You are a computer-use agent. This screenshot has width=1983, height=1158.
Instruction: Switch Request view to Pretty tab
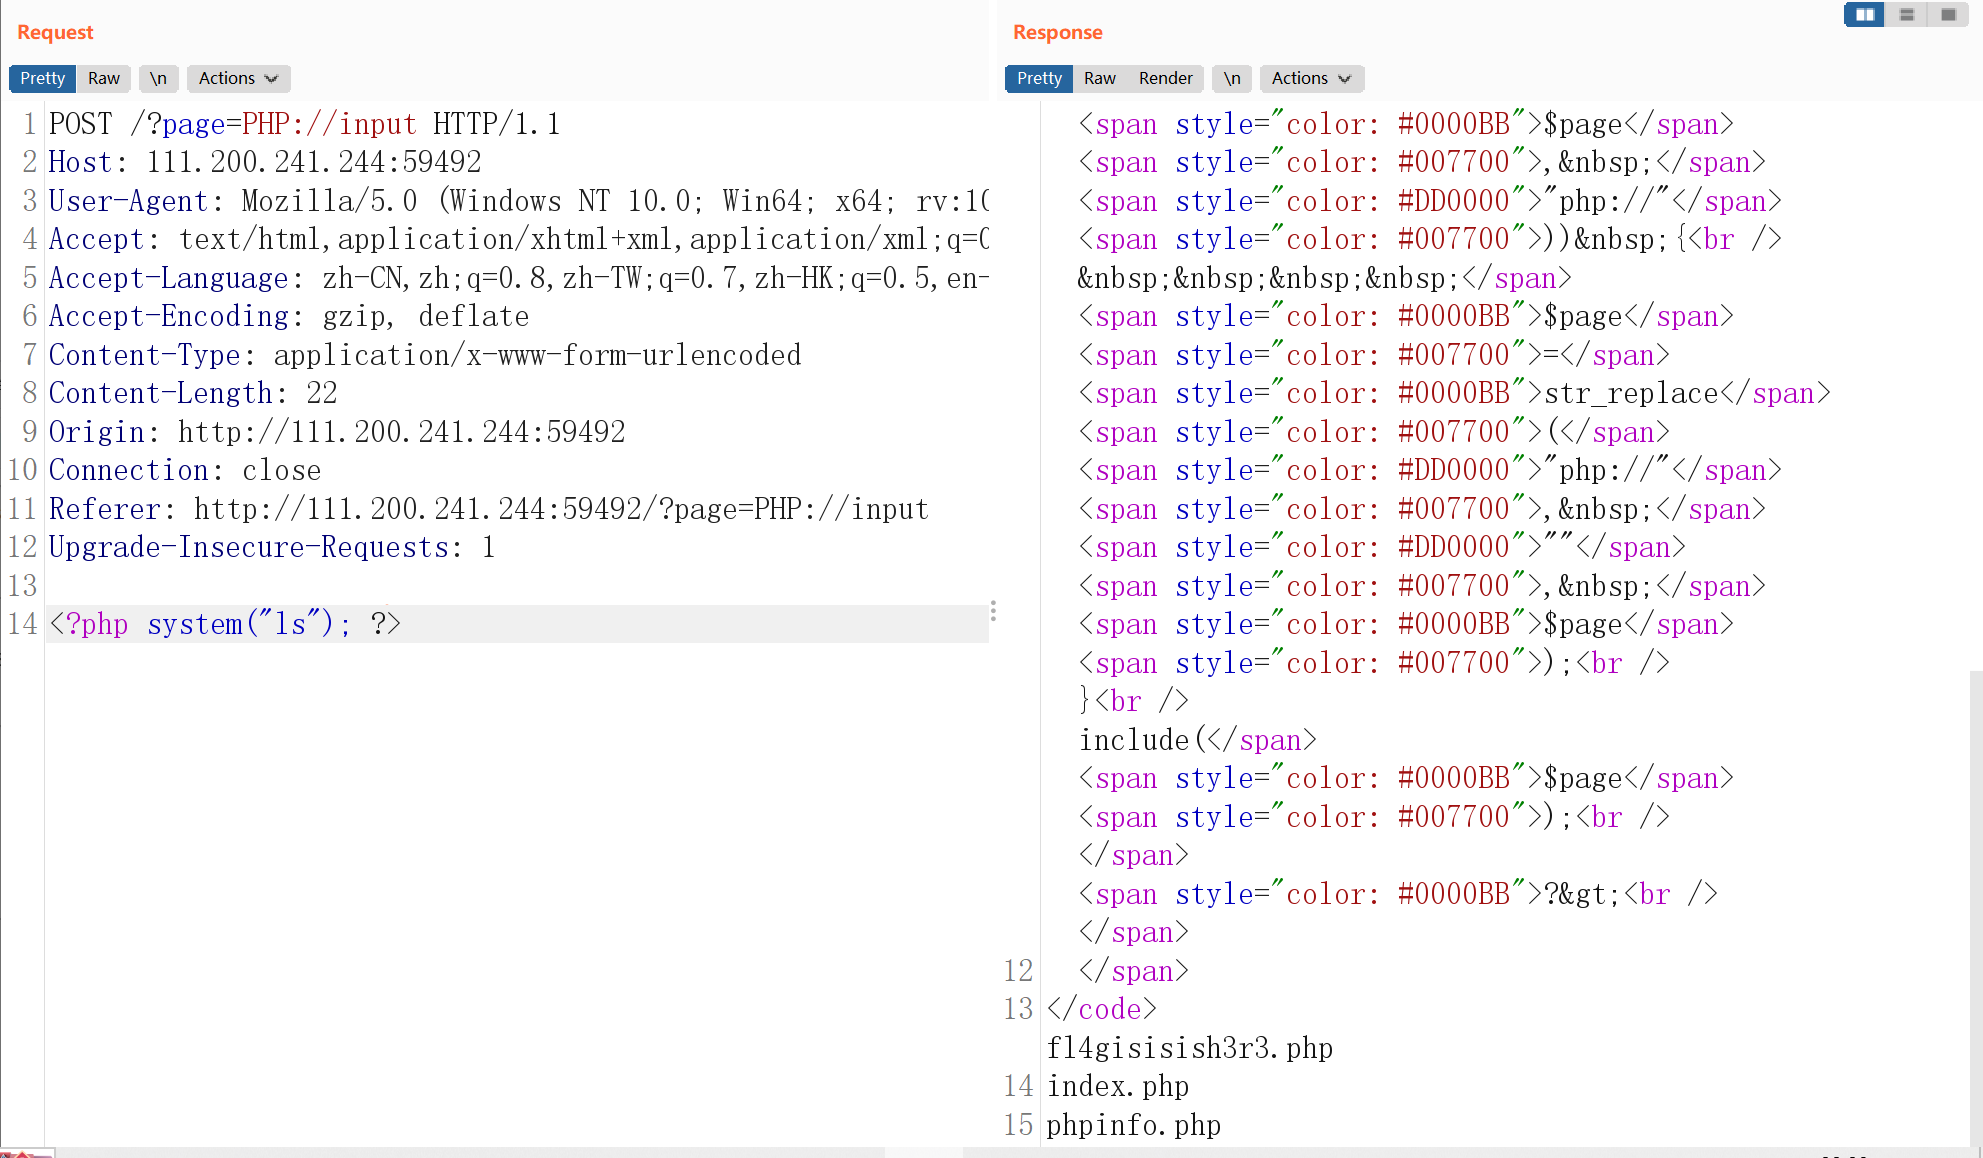(42, 78)
